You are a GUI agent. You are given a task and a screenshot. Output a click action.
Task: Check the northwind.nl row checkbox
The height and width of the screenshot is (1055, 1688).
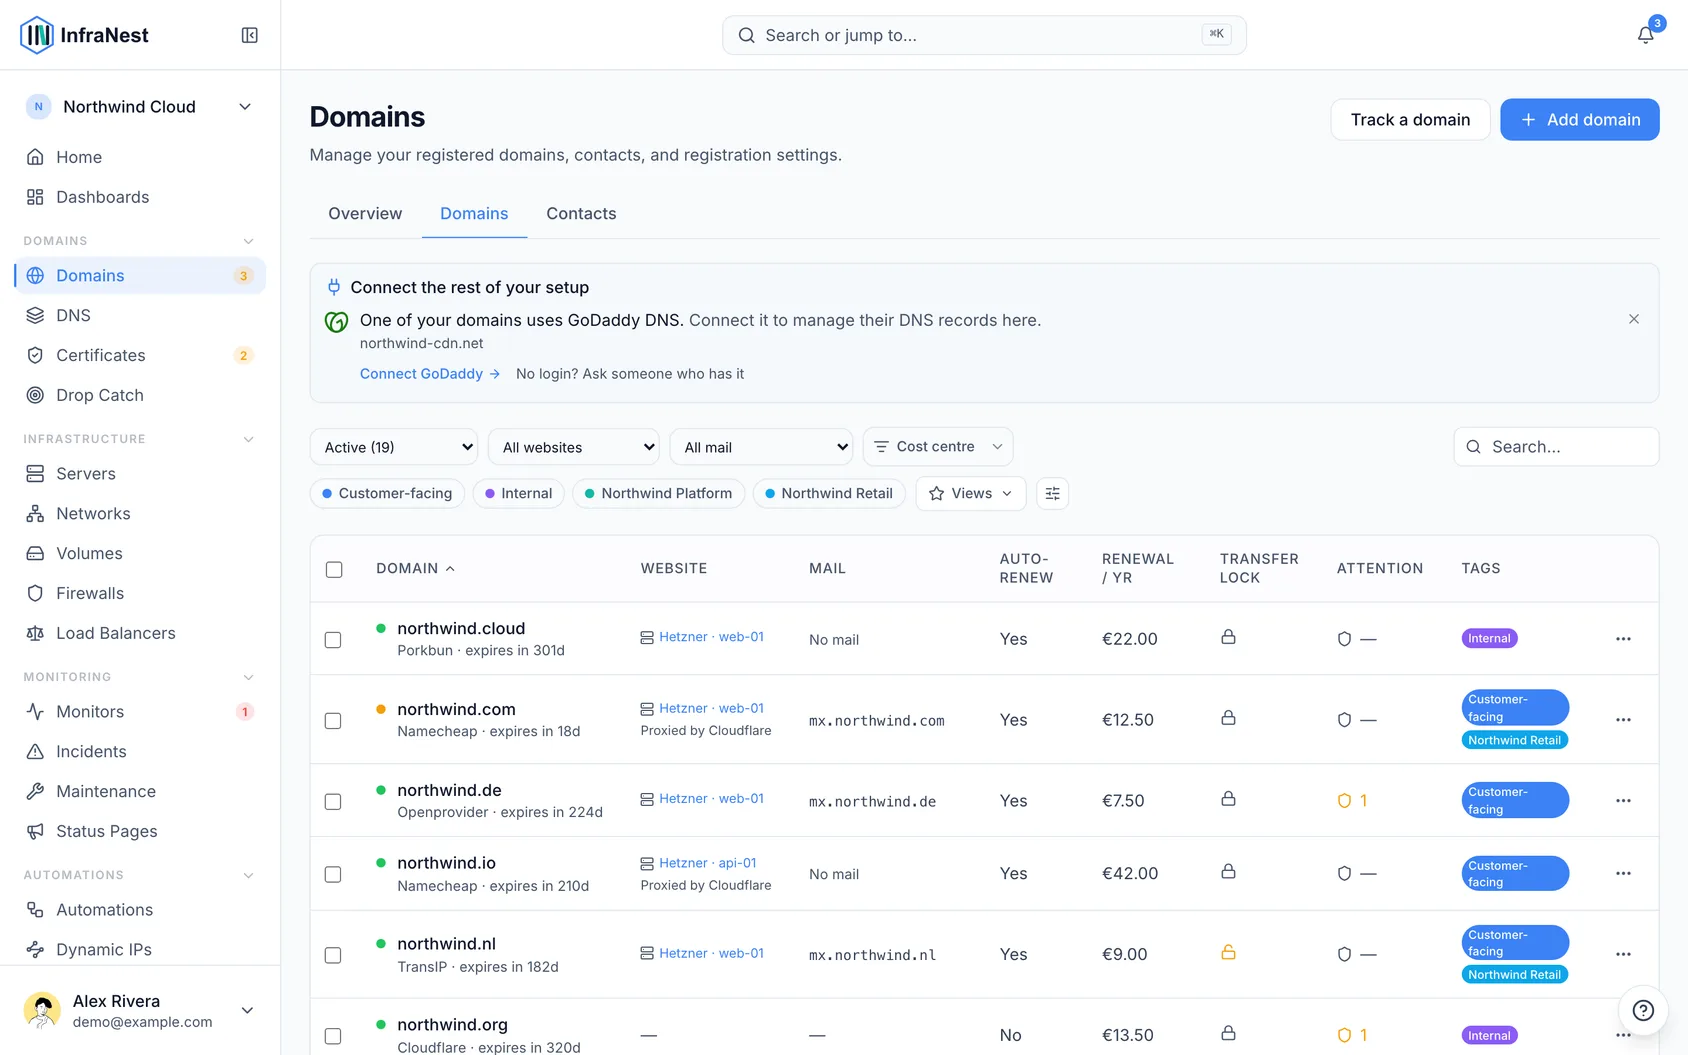[333, 956]
